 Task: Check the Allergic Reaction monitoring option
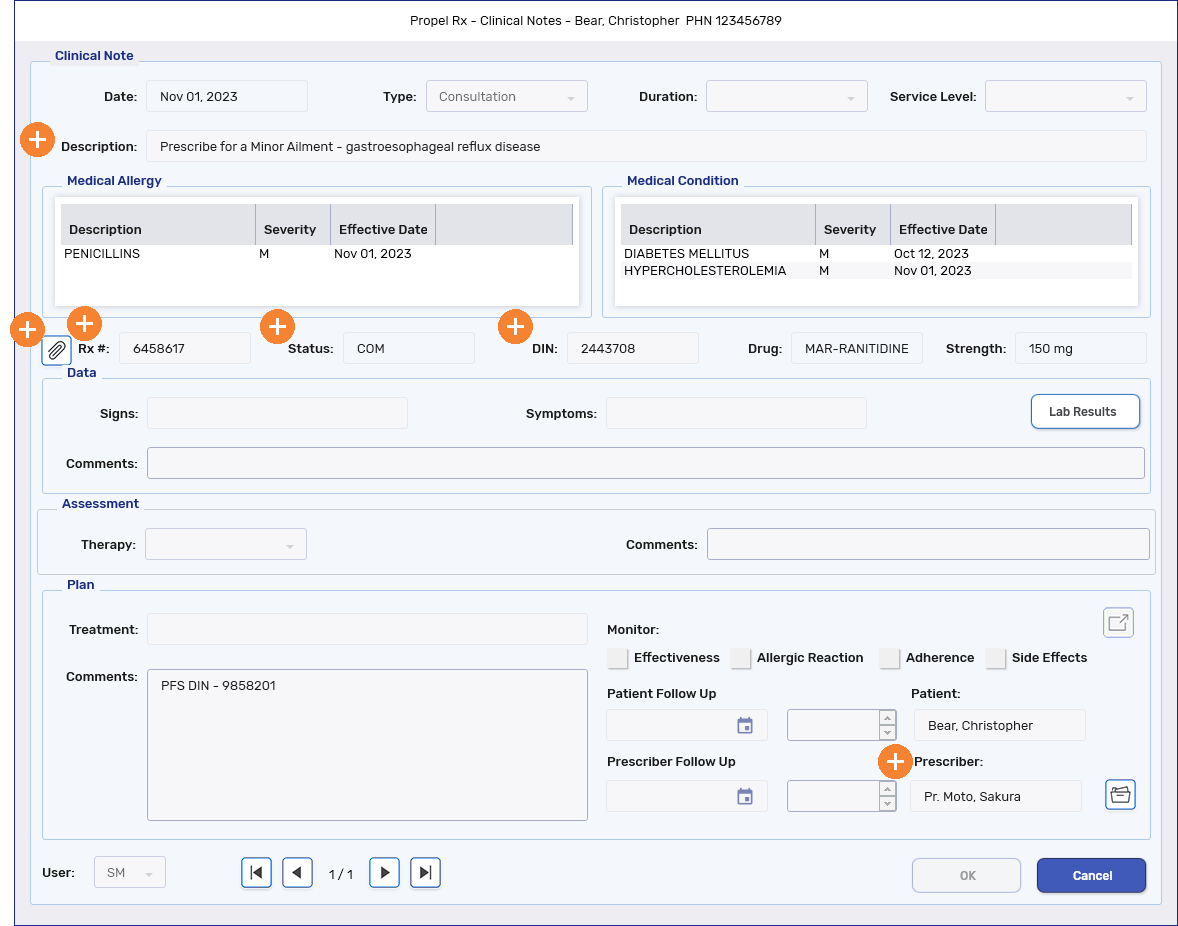pos(741,658)
